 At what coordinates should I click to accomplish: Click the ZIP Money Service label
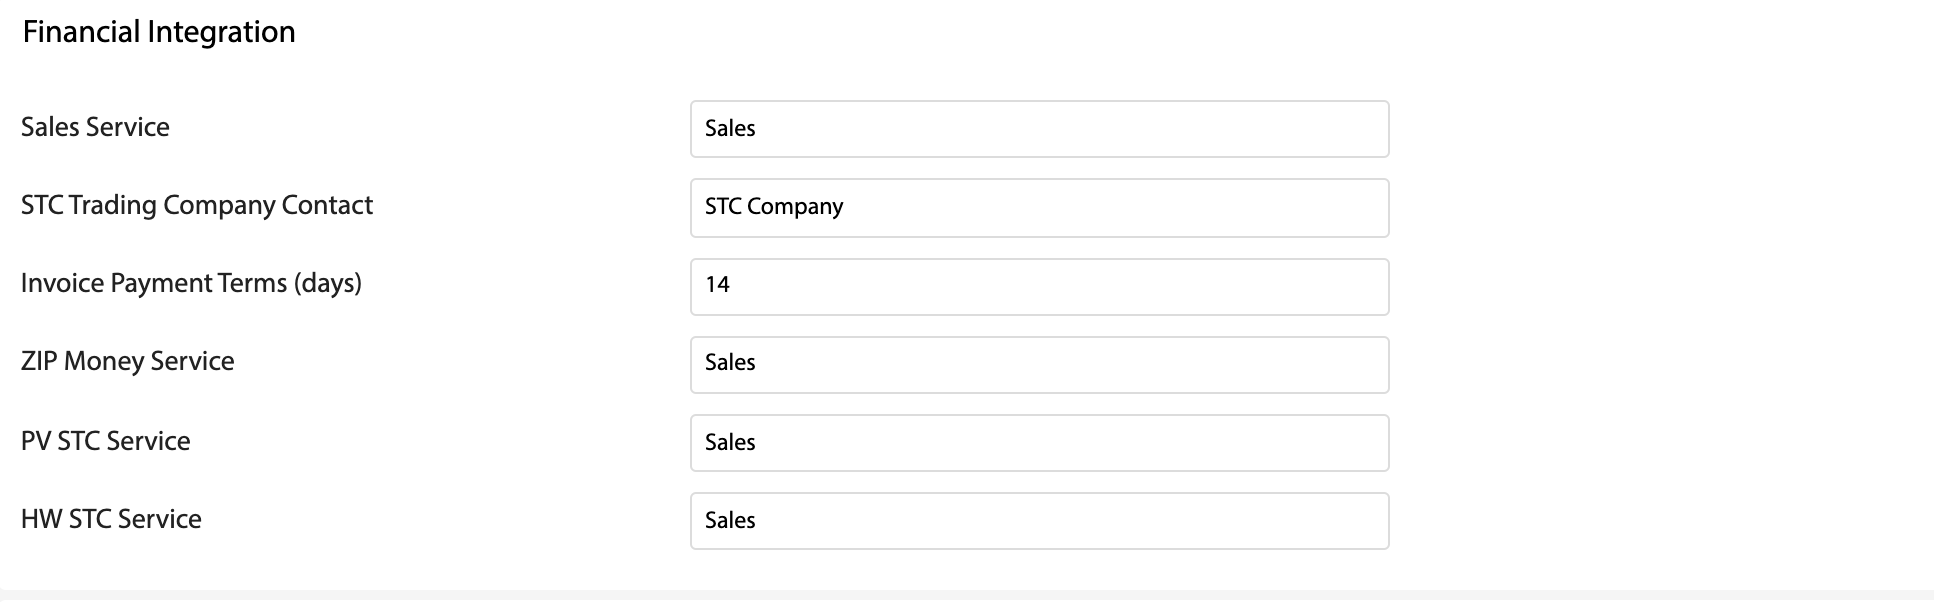click(x=127, y=361)
